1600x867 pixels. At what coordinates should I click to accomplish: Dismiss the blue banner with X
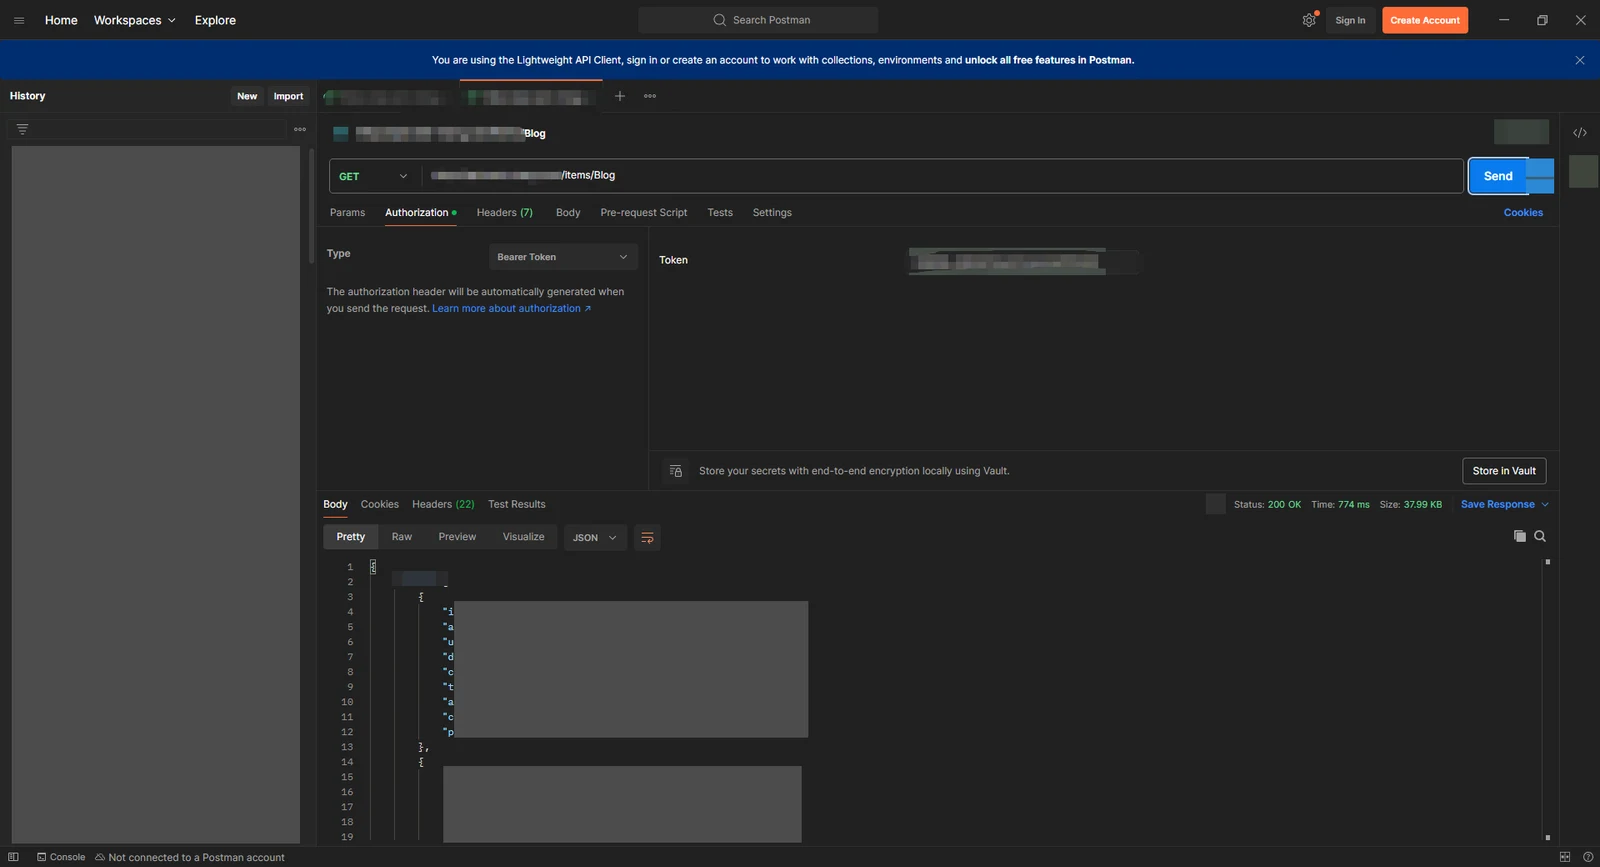(x=1580, y=60)
